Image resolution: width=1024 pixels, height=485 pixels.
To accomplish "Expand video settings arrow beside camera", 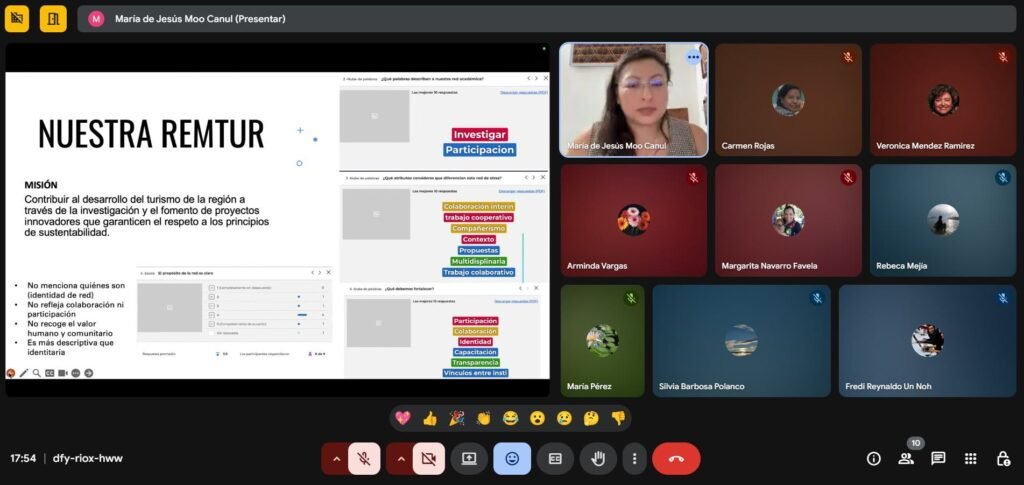I will coord(399,459).
